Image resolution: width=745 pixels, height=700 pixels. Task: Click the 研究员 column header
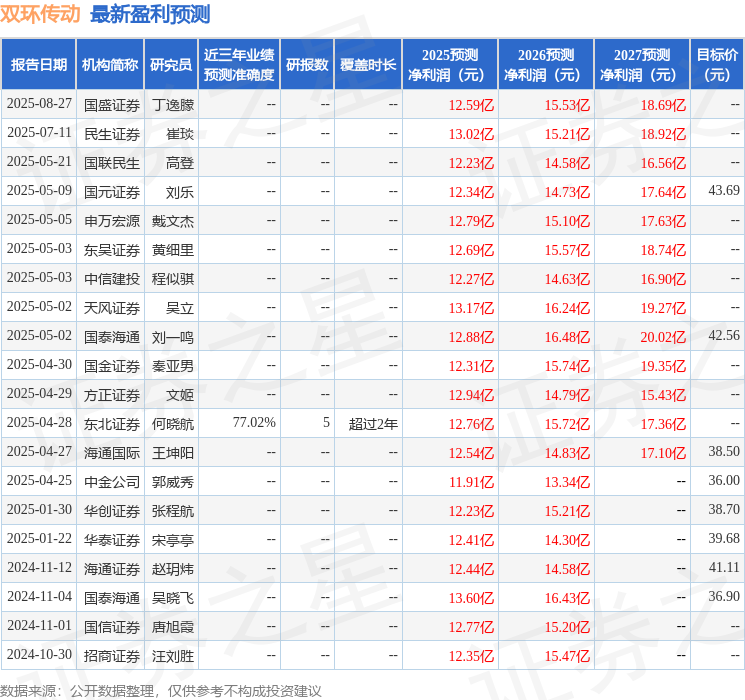point(171,65)
